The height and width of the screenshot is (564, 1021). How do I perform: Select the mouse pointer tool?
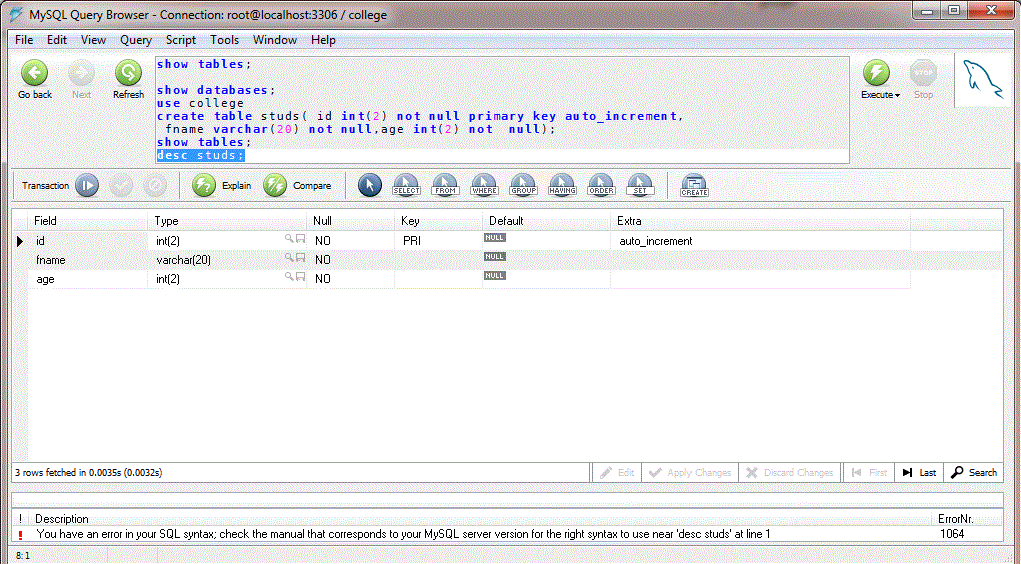370,185
